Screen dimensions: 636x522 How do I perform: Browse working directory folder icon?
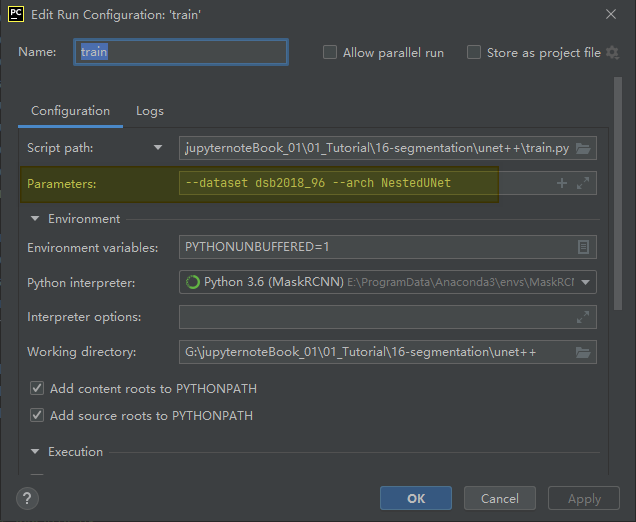[x=583, y=352]
